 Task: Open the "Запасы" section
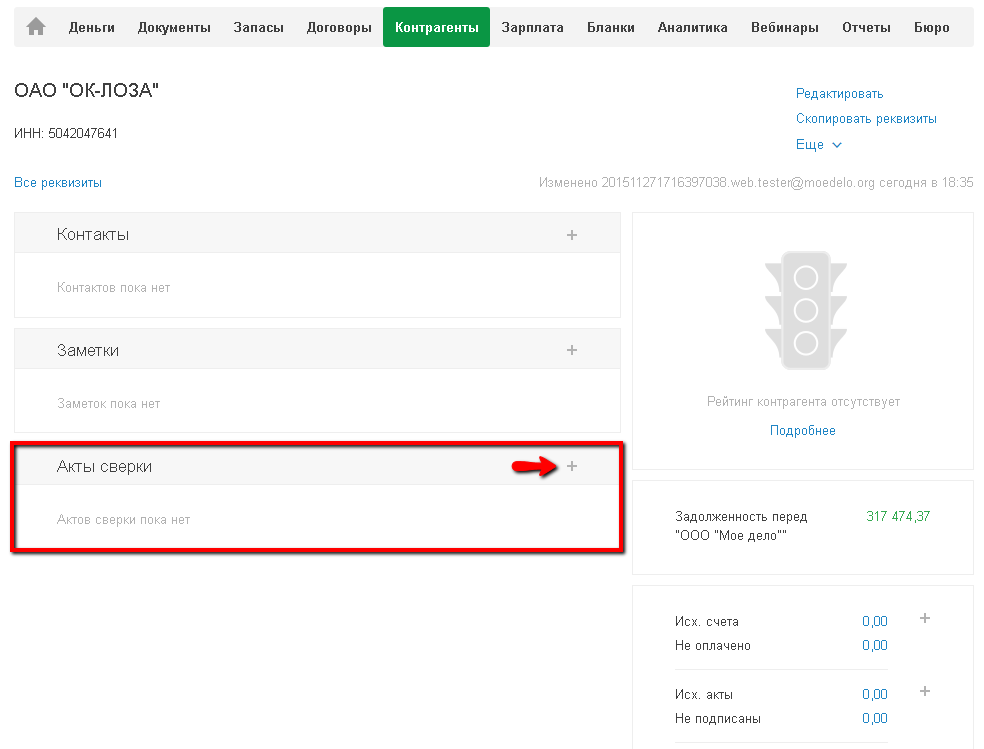pyautogui.click(x=258, y=28)
